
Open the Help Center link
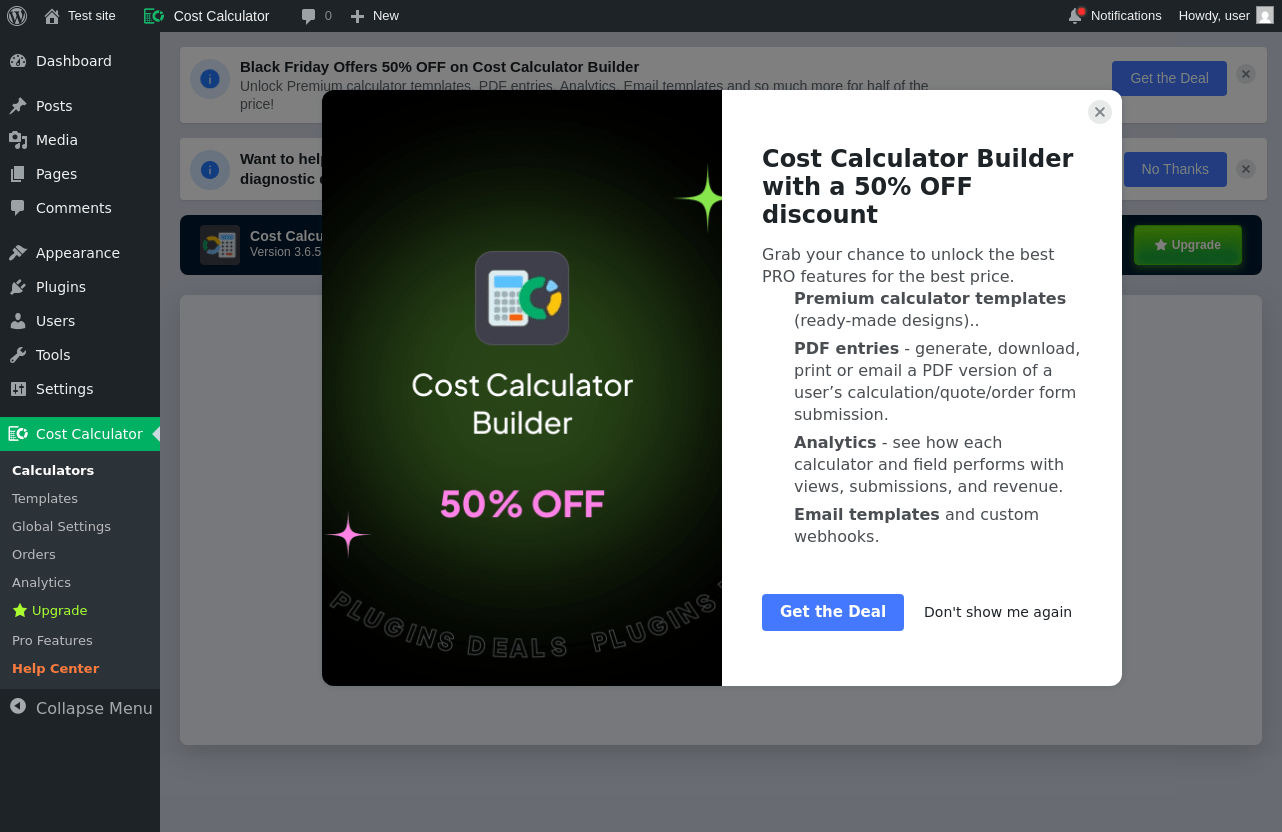[55, 669]
